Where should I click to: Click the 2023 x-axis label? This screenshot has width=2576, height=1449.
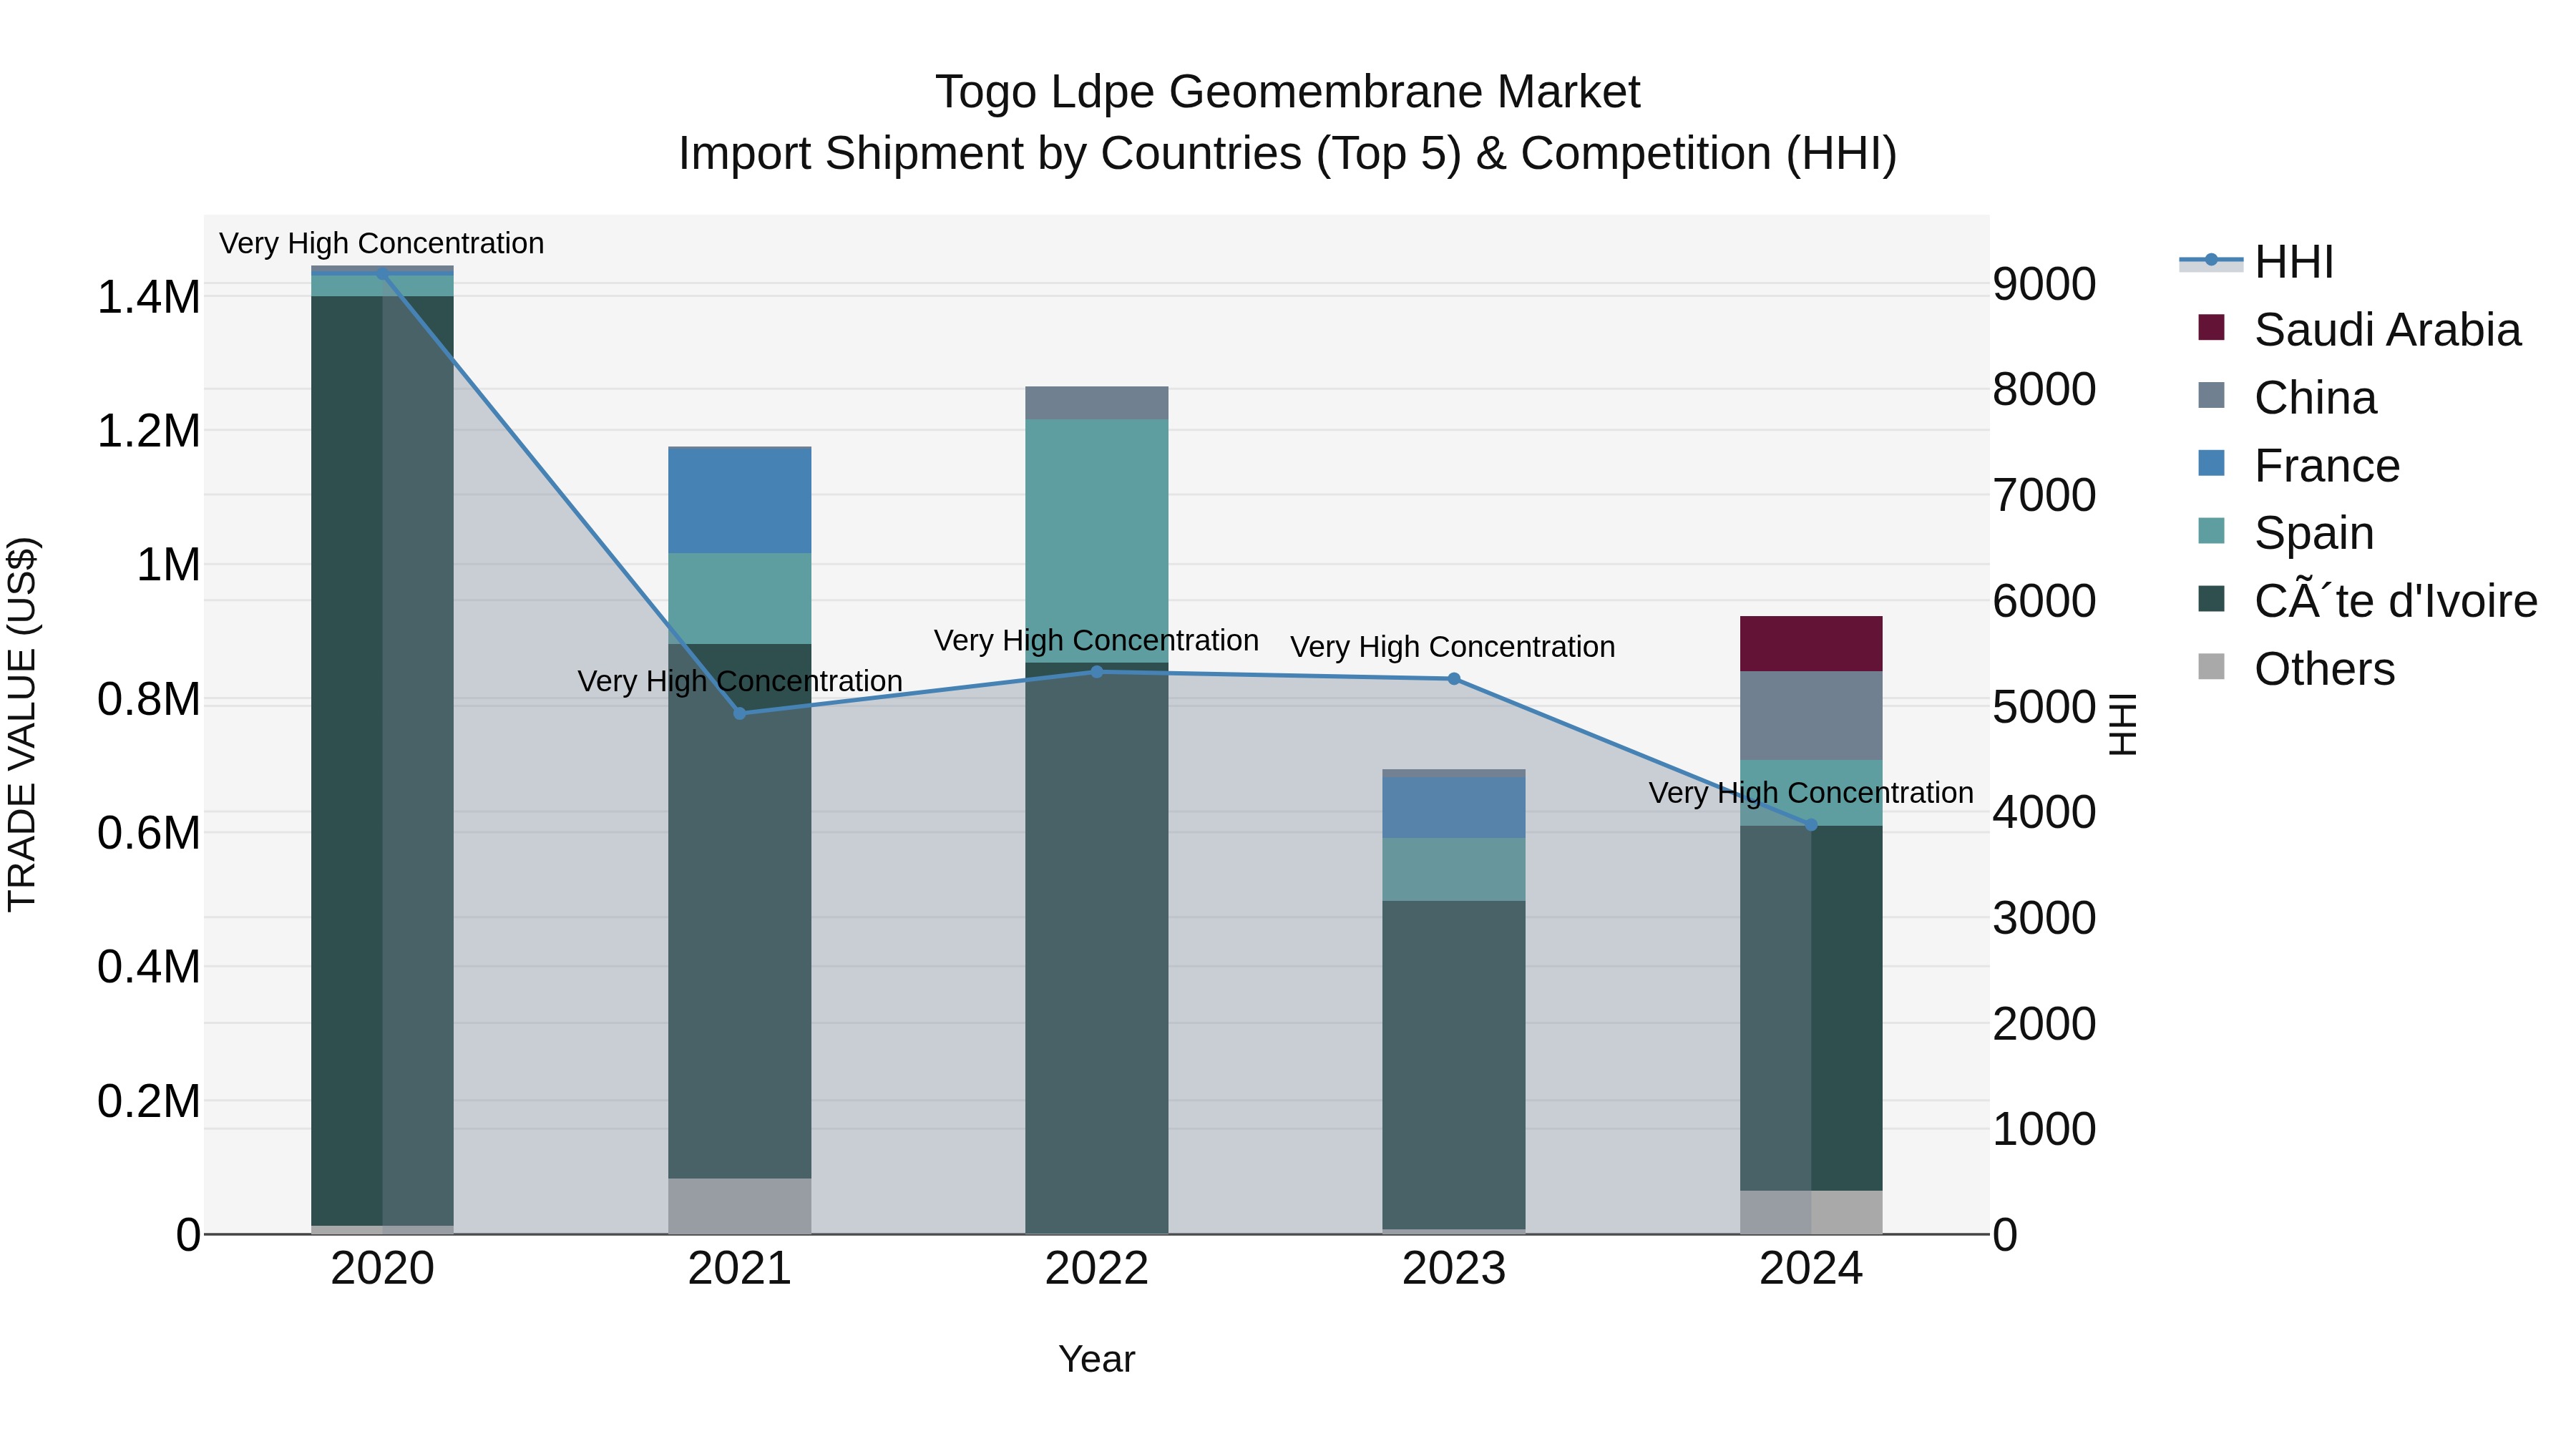(x=1454, y=1269)
